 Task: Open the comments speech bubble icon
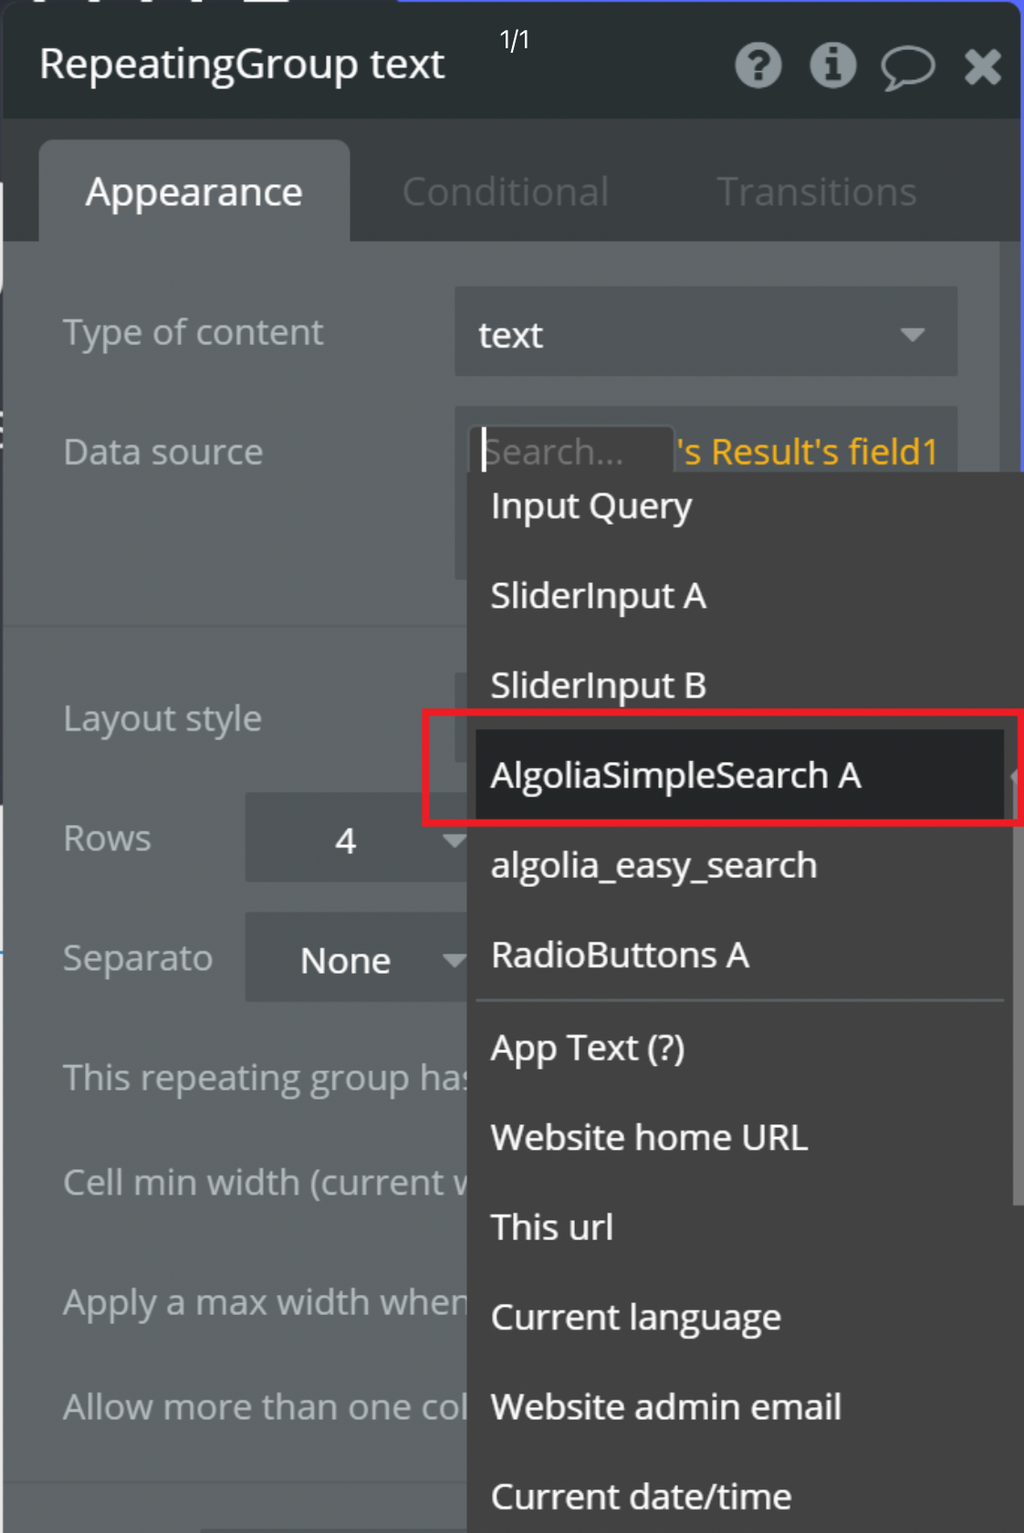[907, 68]
